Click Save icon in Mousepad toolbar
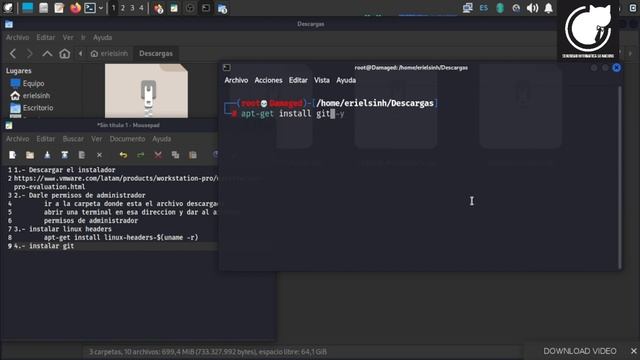Image resolution: width=640 pixels, height=360 pixels. pos(47,155)
